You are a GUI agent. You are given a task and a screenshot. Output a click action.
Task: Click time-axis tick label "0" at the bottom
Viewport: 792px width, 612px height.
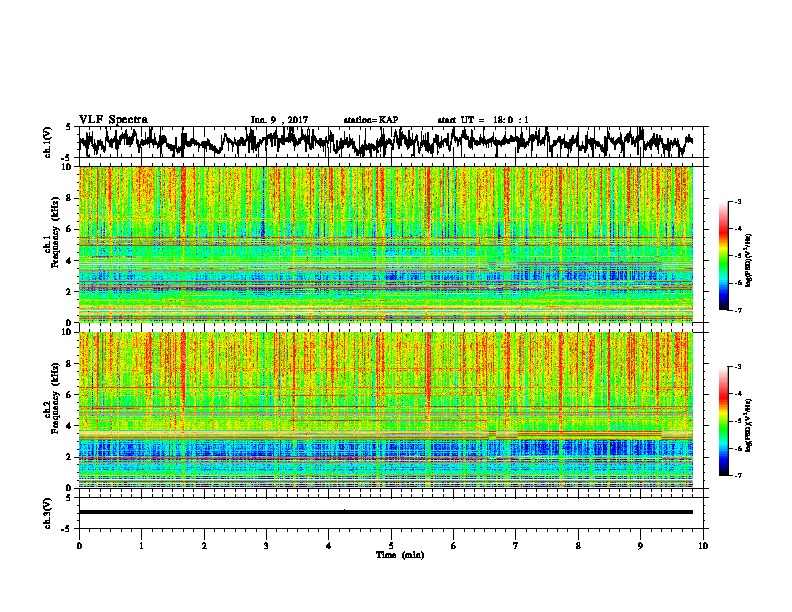[79, 546]
